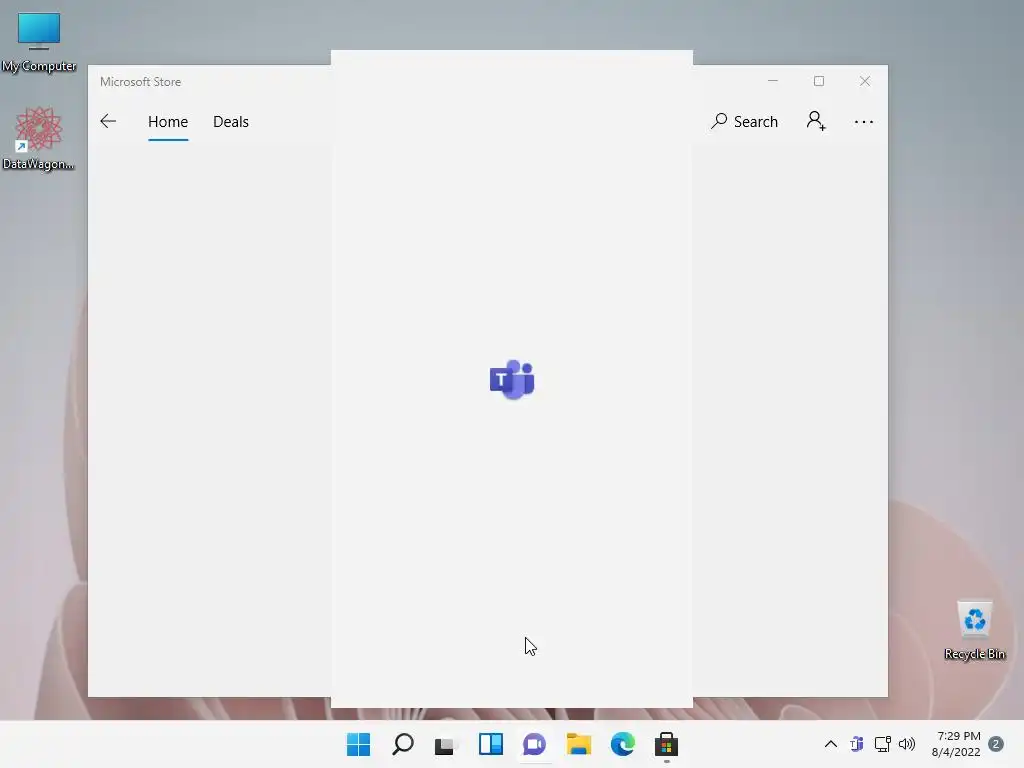Select the Recycle Bin icon
Viewport: 1024px width, 768px height.
[x=974, y=630]
